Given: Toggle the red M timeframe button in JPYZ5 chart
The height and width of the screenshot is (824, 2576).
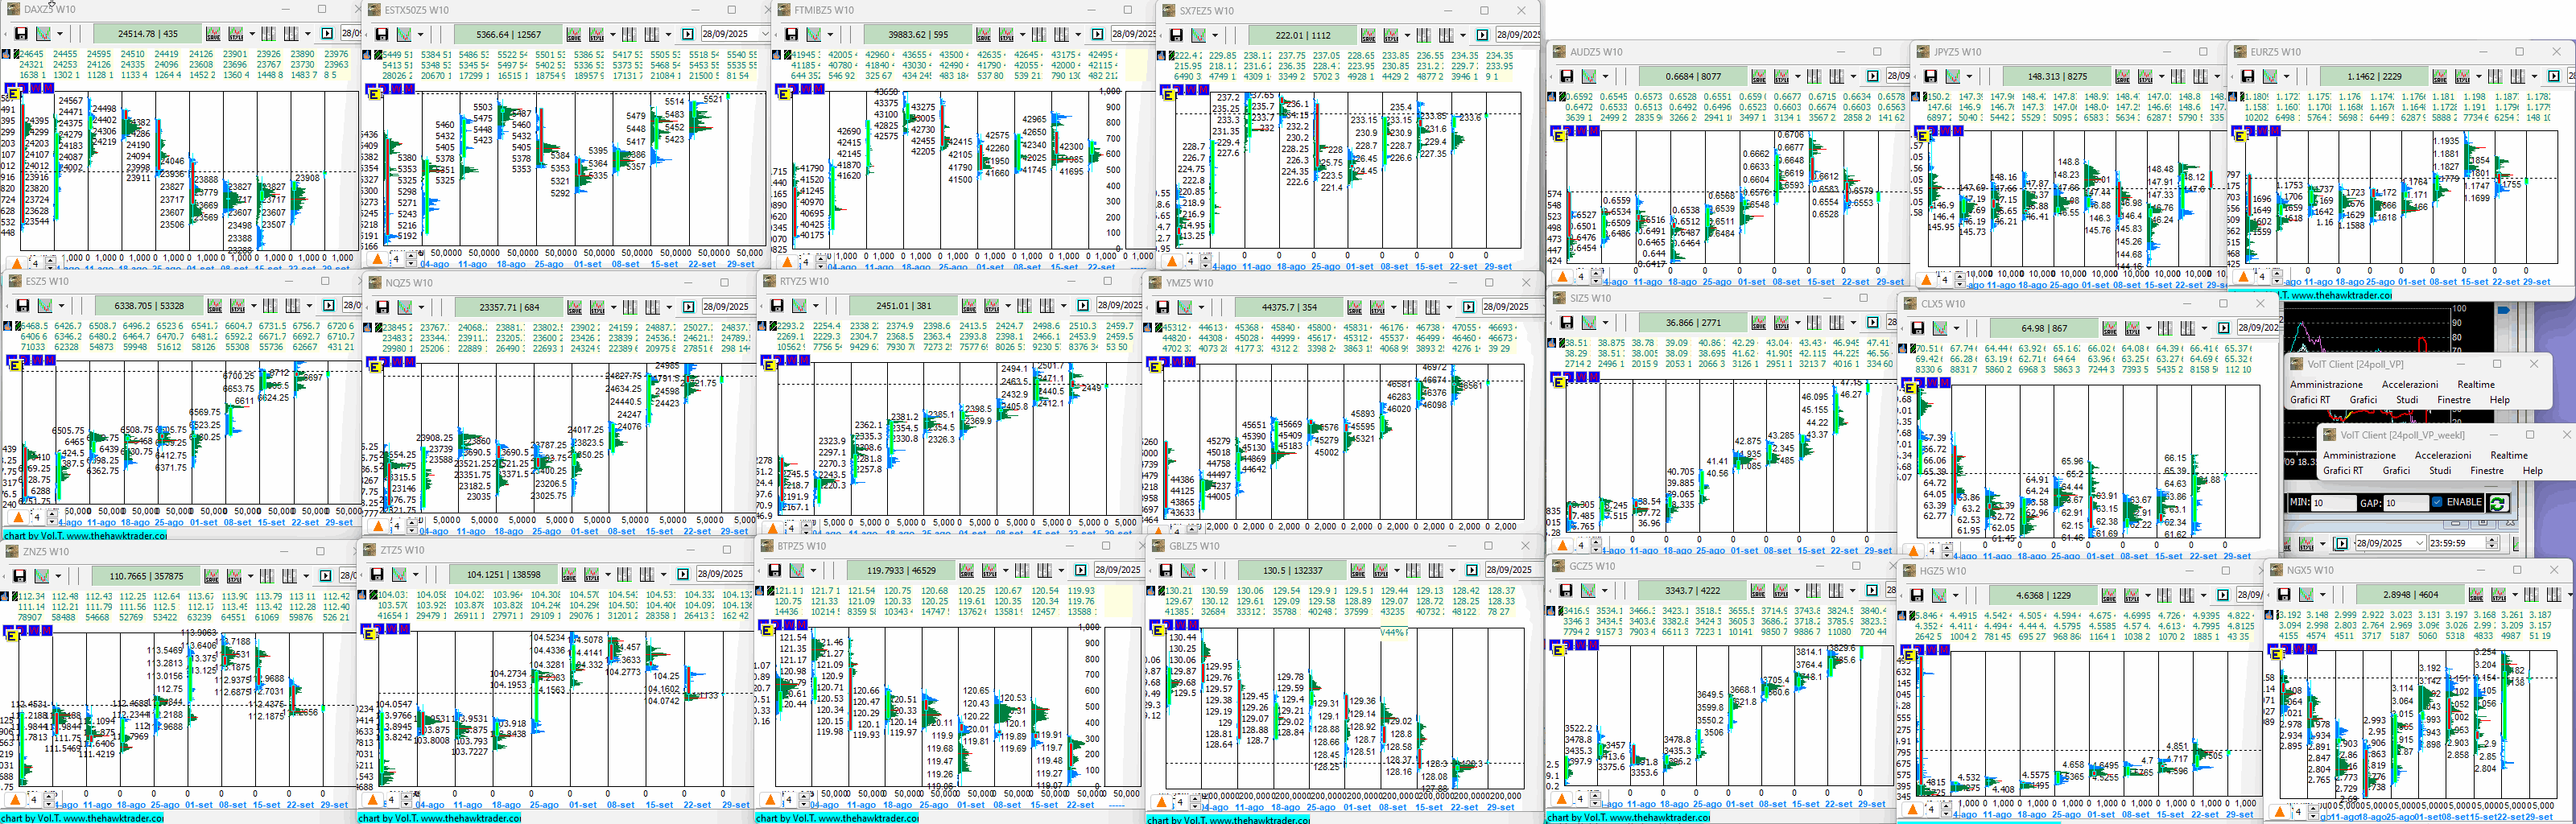Looking at the screenshot, I should [1958, 132].
